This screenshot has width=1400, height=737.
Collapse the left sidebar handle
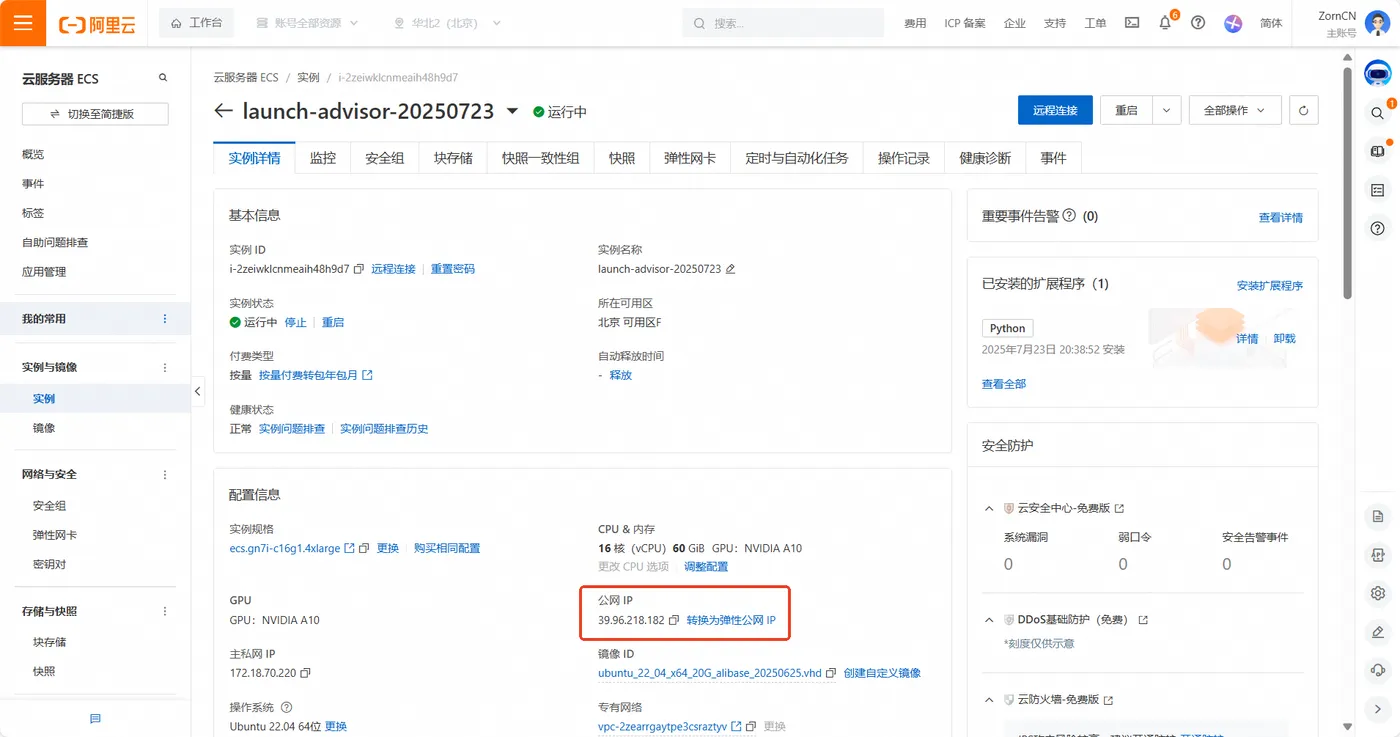(197, 391)
